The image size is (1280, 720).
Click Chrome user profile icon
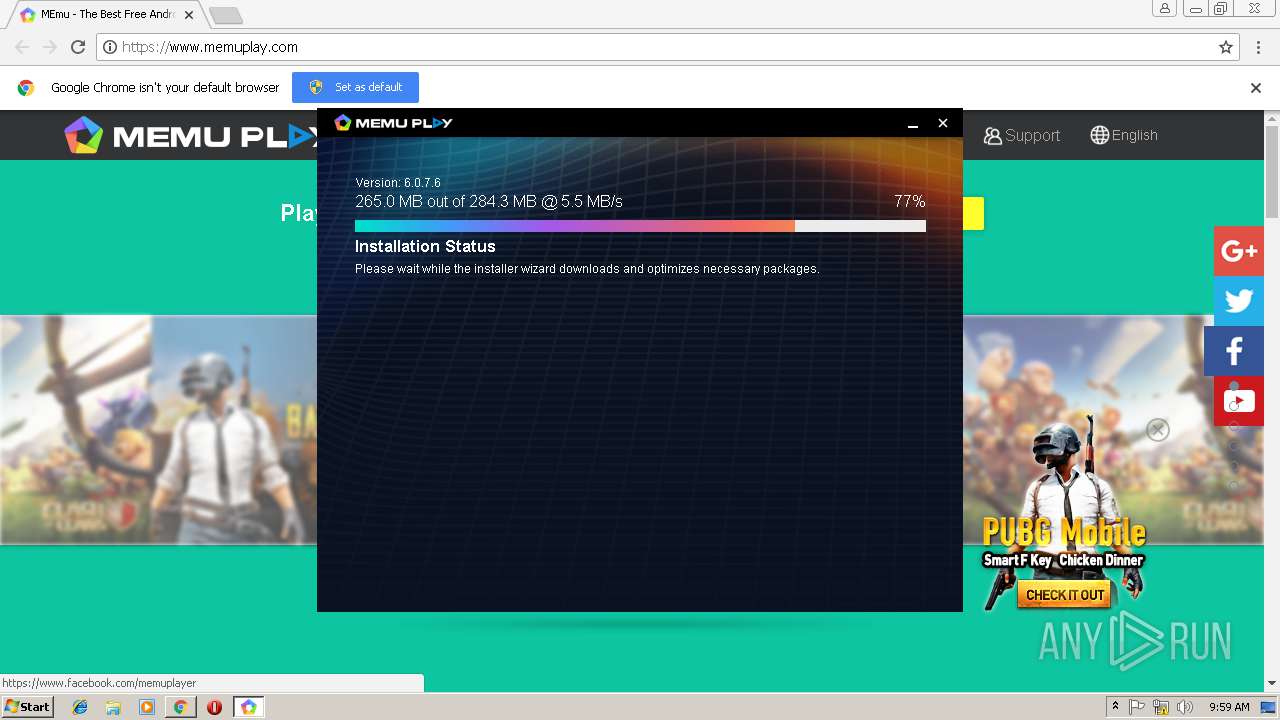click(x=1165, y=9)
